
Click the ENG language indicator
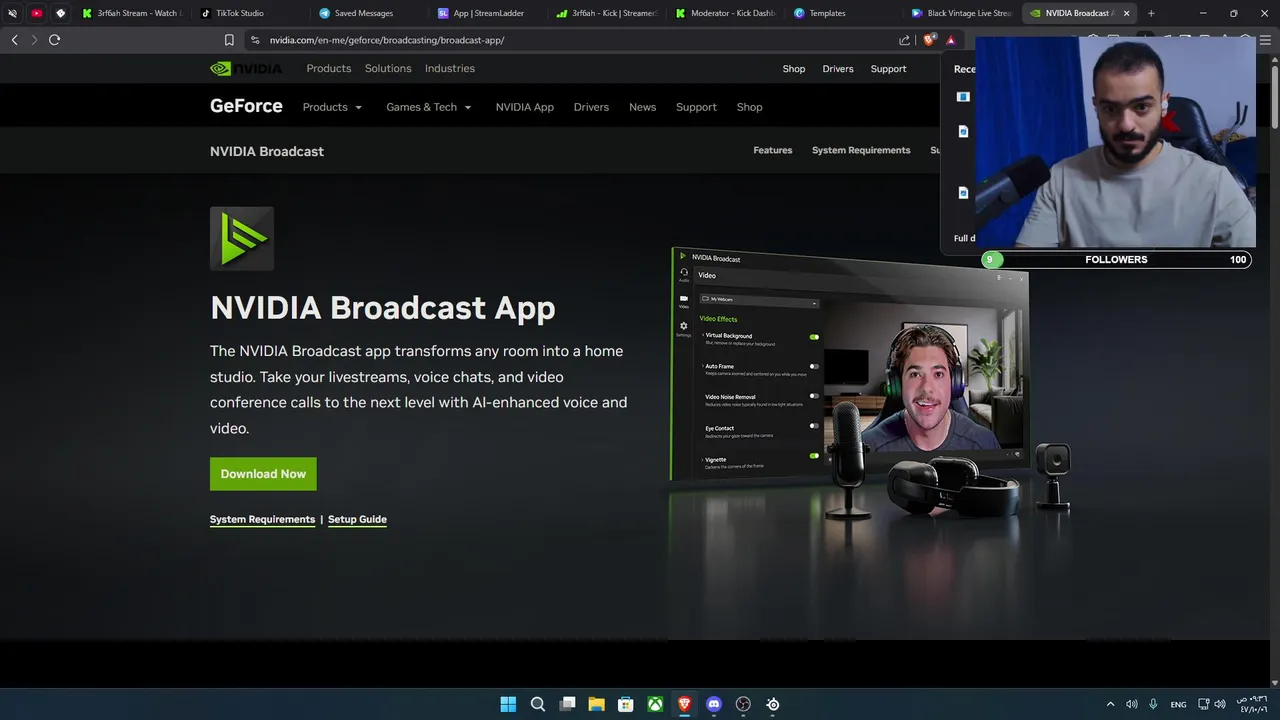[x=1178, y=704]
